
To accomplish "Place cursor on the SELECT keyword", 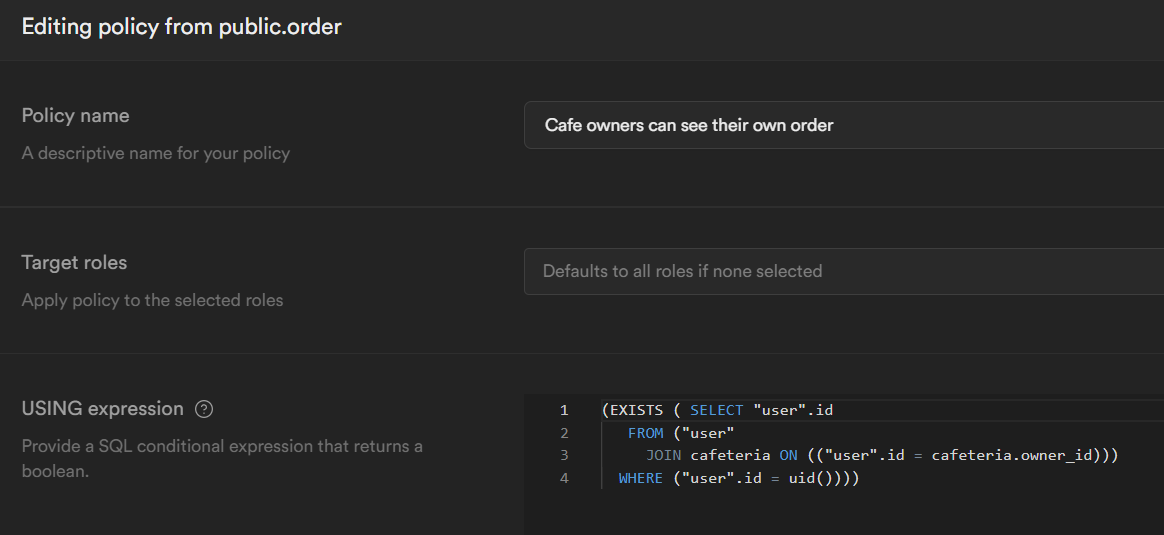I will pos(716,410).
